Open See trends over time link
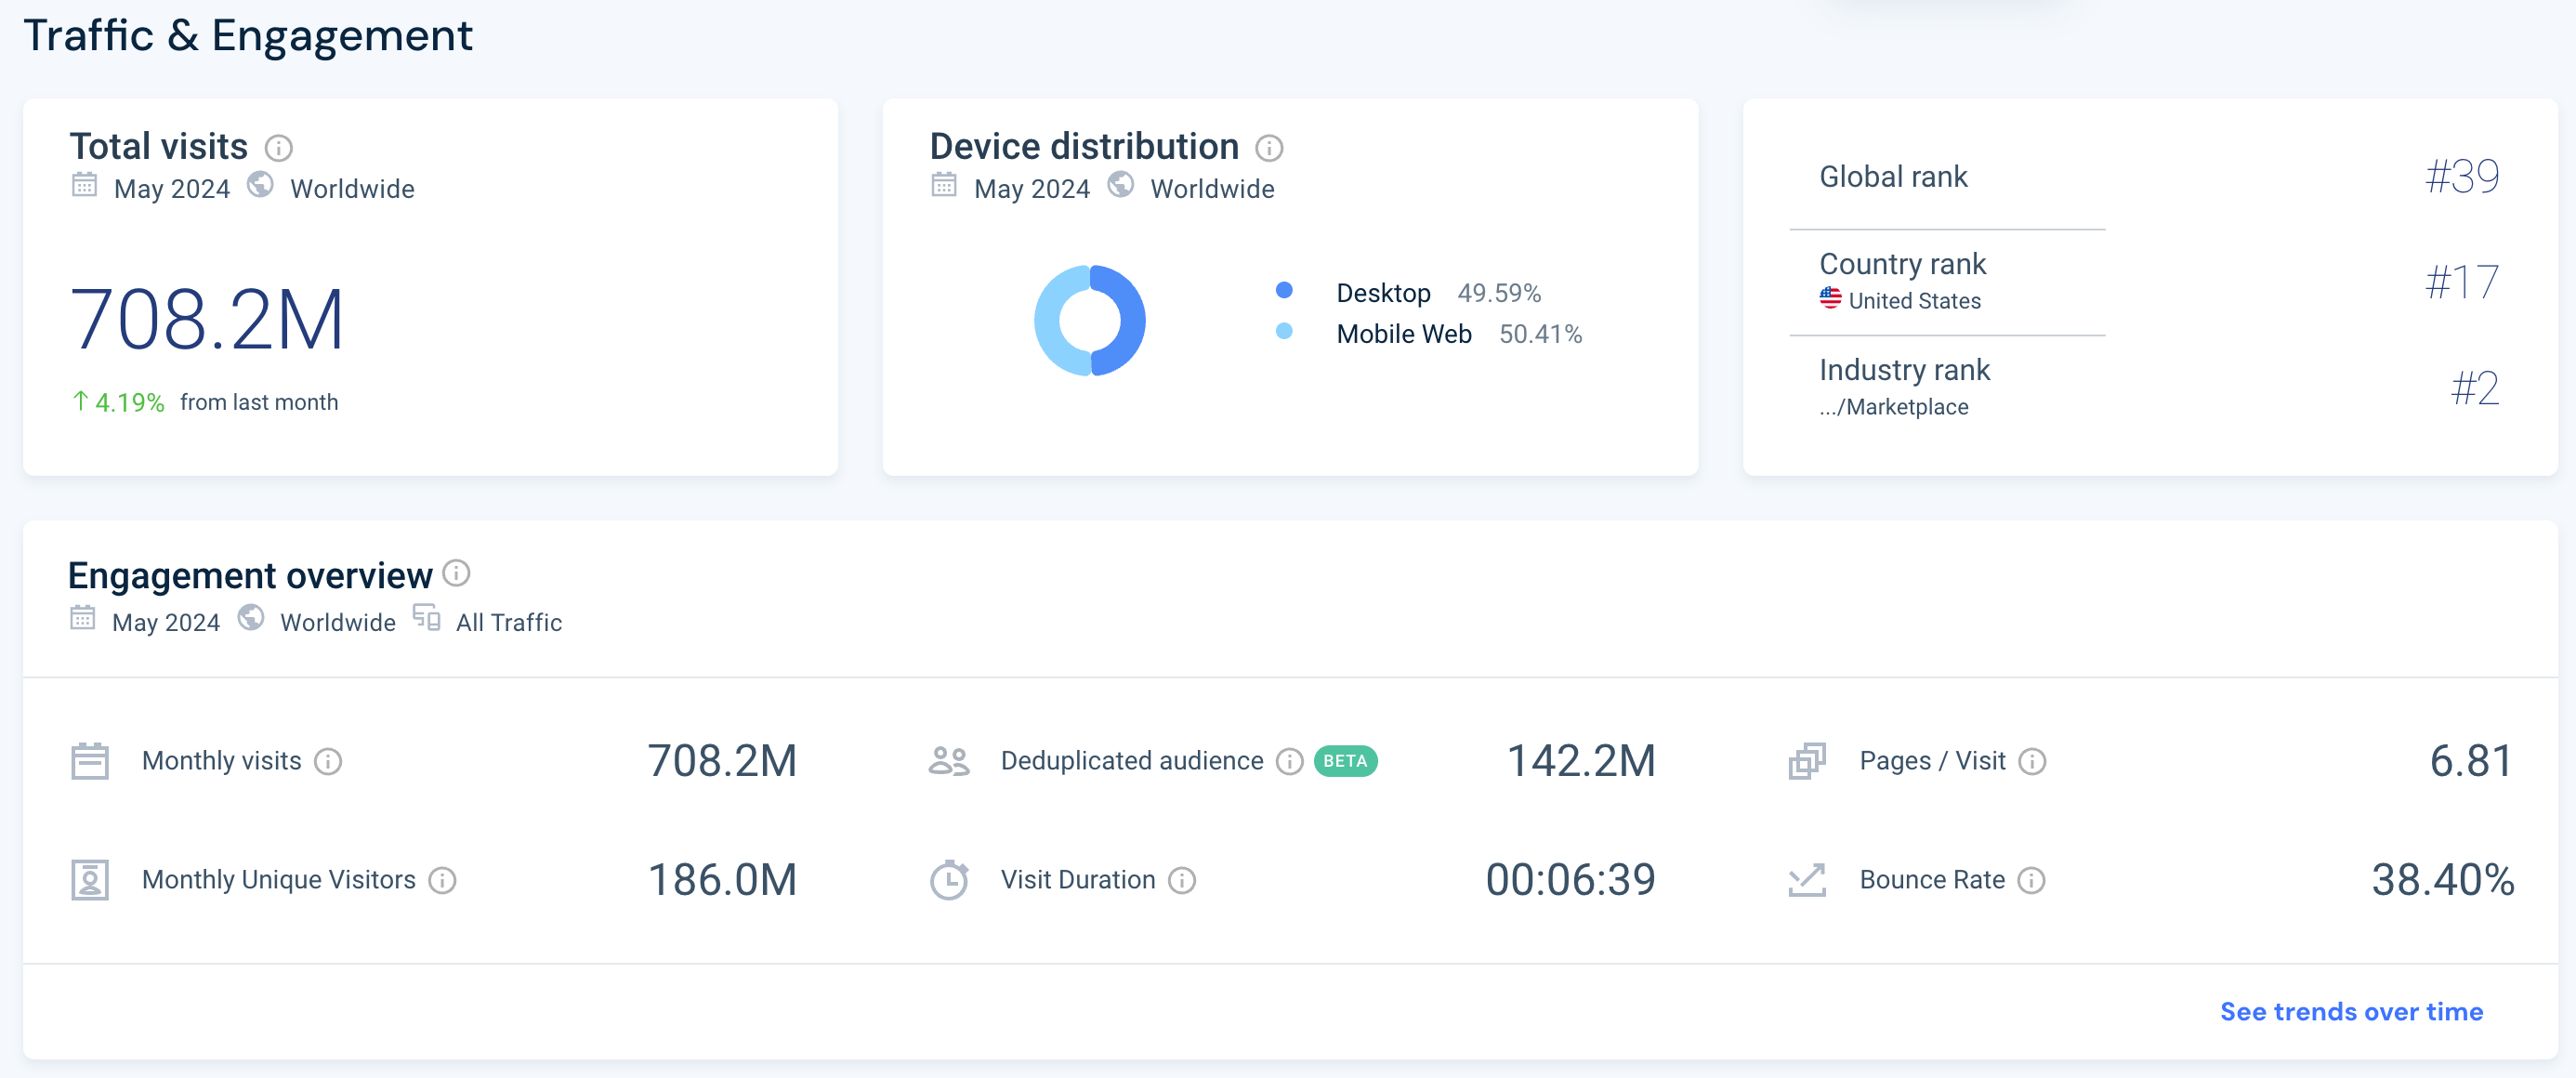 (2351, 1012)
